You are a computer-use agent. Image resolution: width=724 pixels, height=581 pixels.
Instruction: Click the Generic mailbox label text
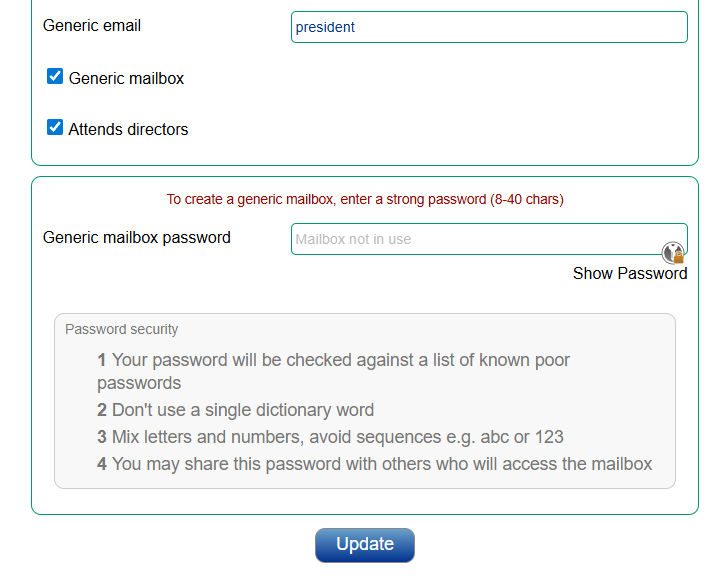coord(126,79)
